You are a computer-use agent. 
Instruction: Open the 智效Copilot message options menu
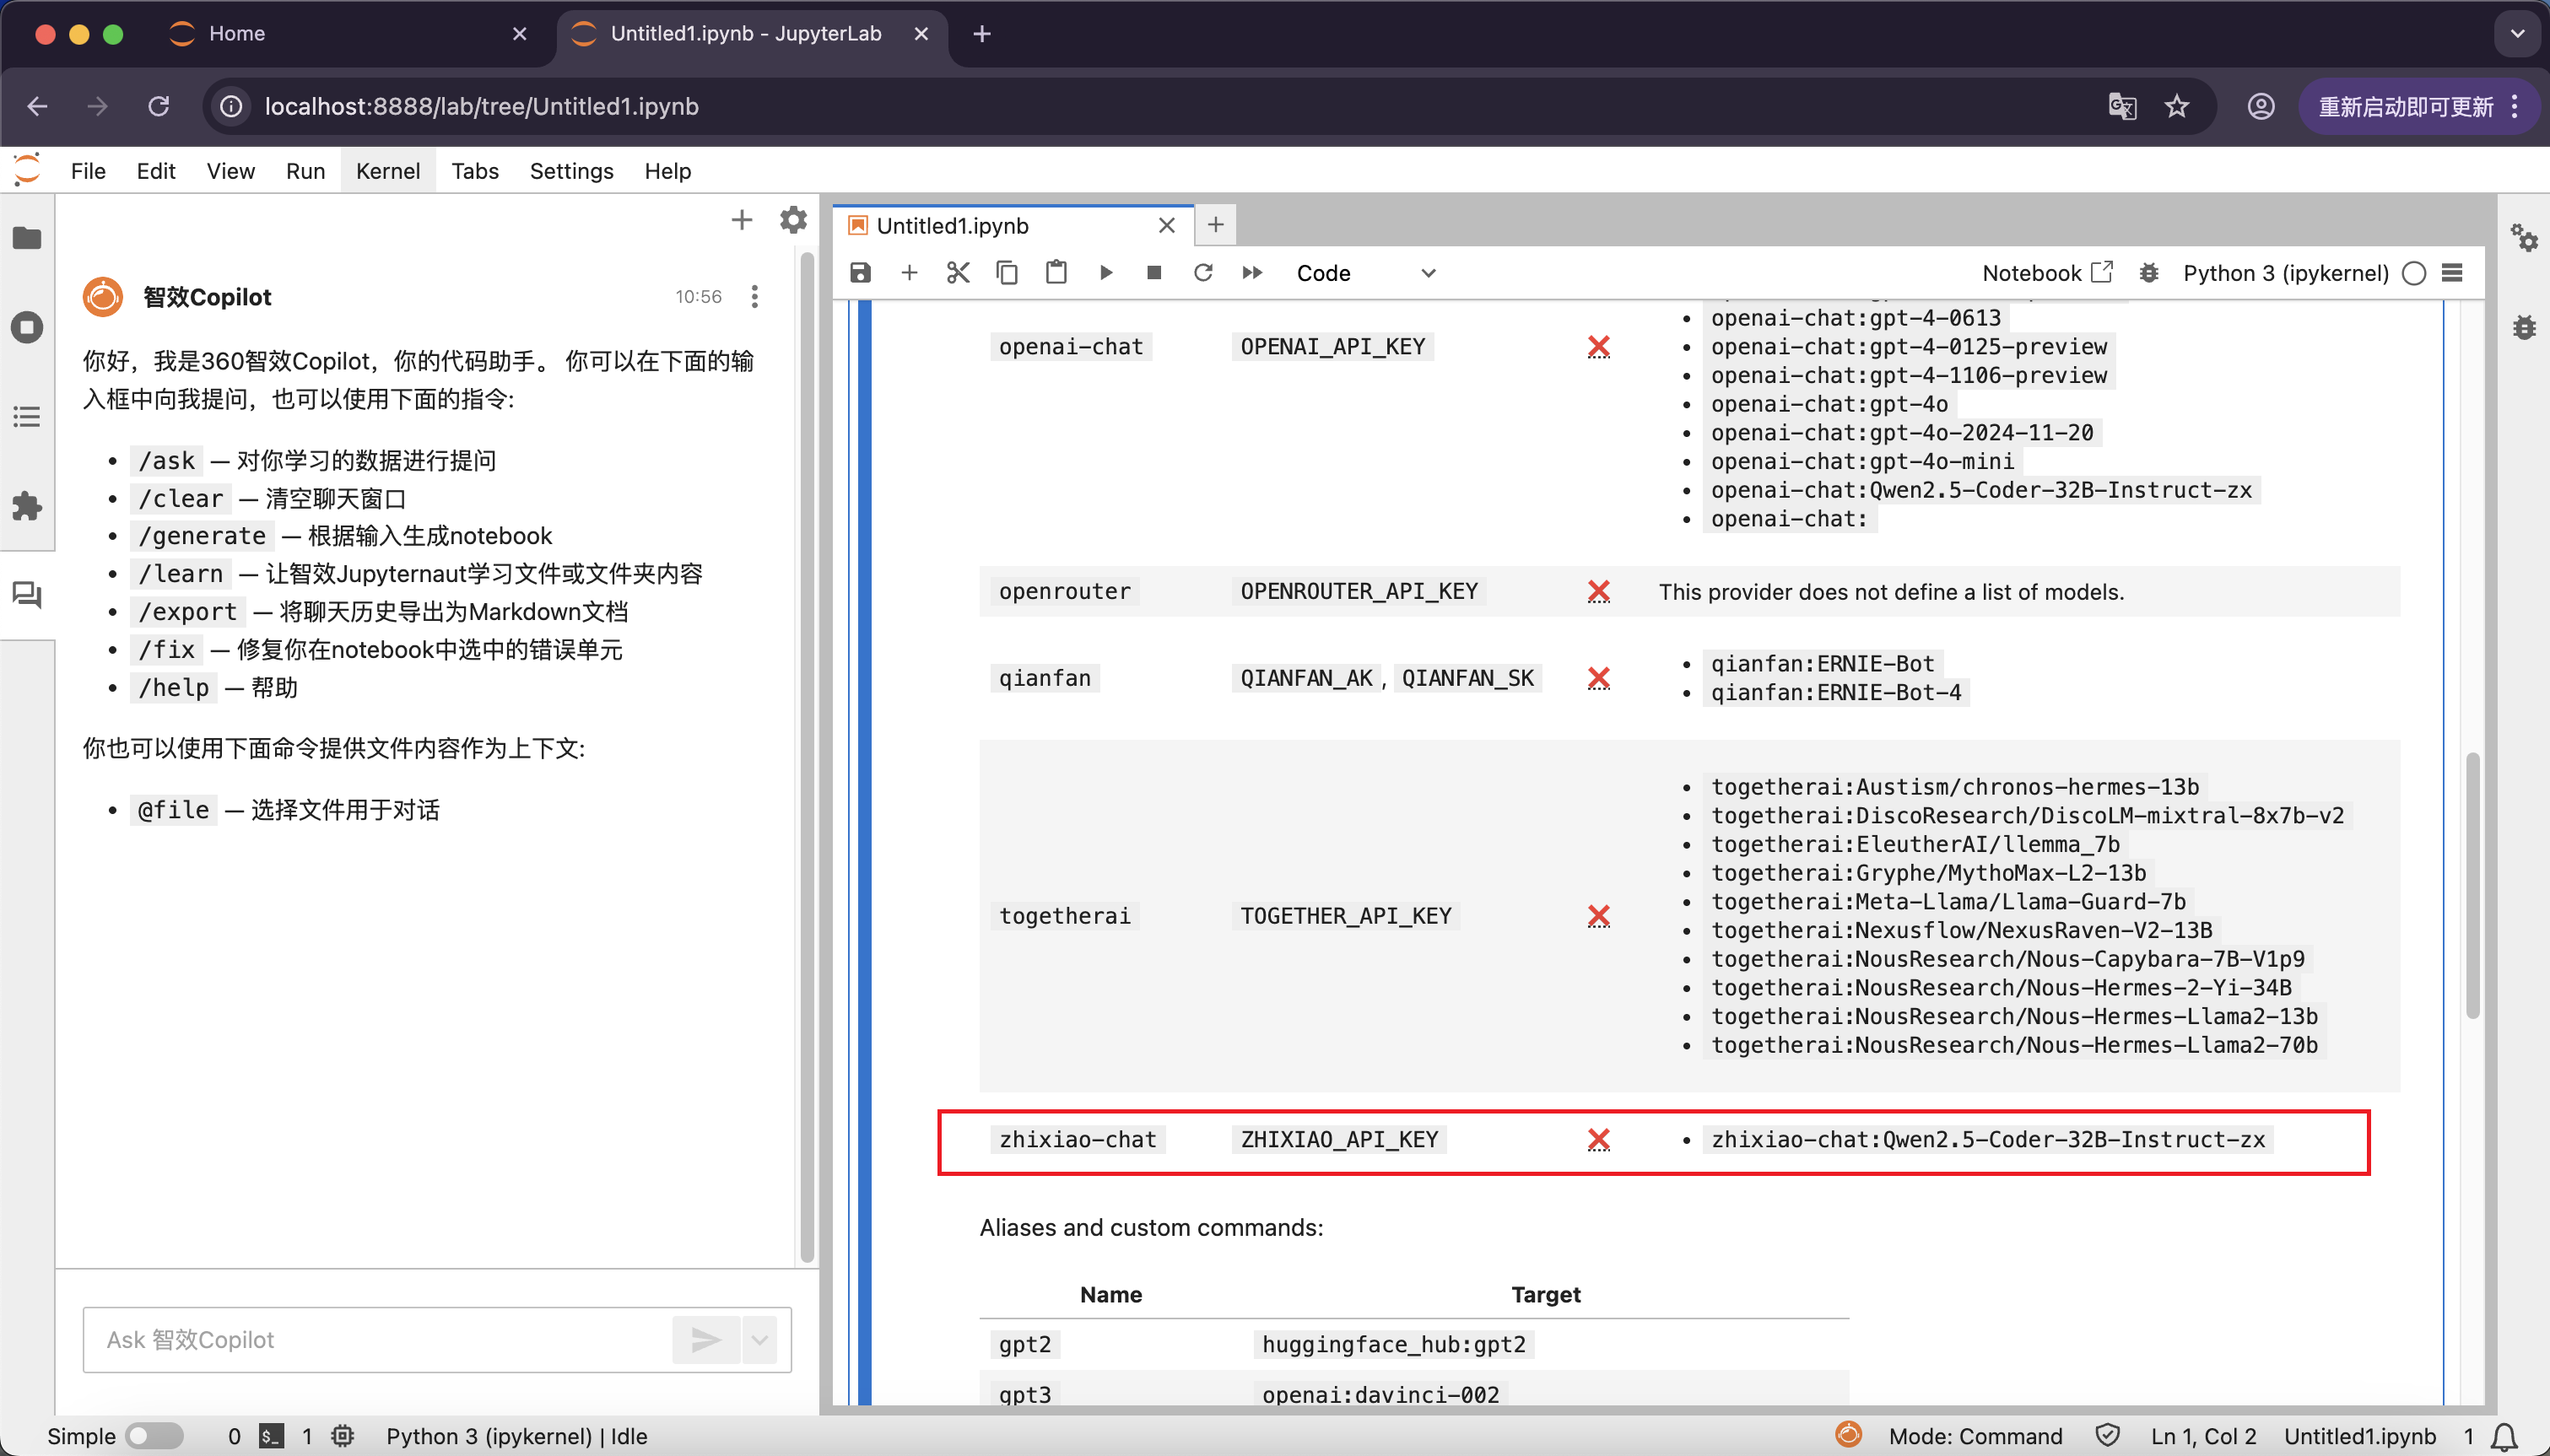(x=755, y=296)
